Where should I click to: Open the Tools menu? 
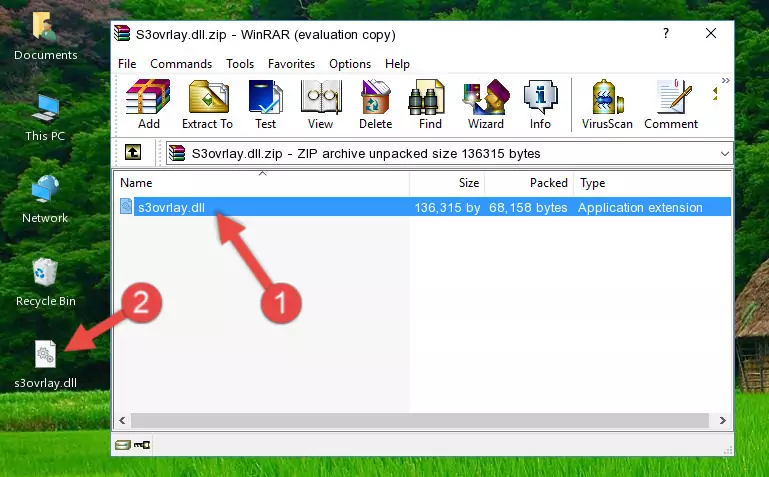pyautogui.click(x=240, y=64)
